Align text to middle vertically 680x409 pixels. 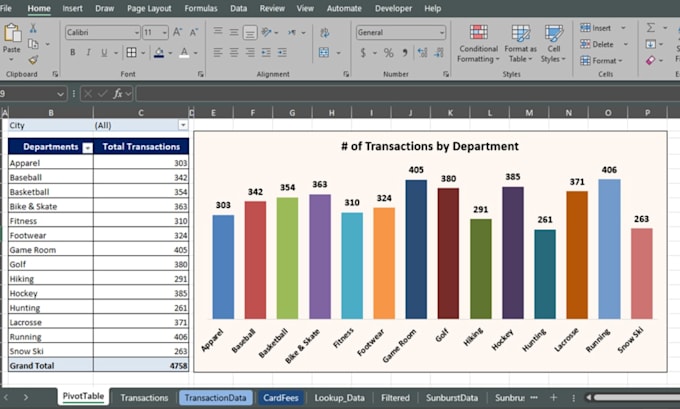pos(234,32)
